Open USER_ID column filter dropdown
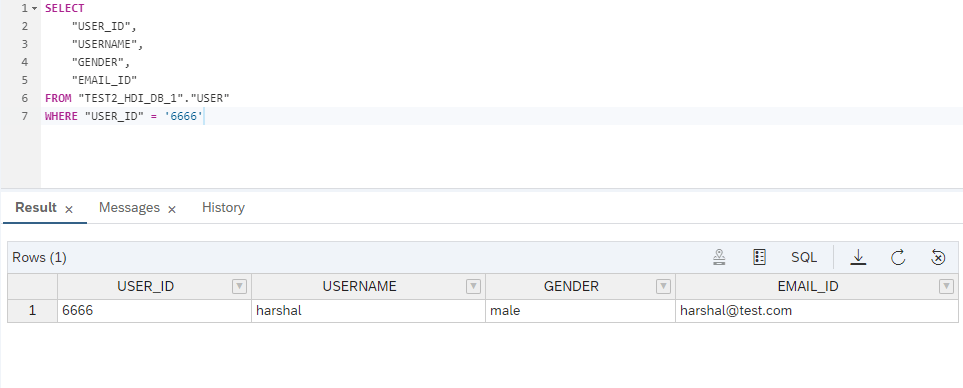Image resolution: width=963 pixels, height=388 pixels. 240,286
